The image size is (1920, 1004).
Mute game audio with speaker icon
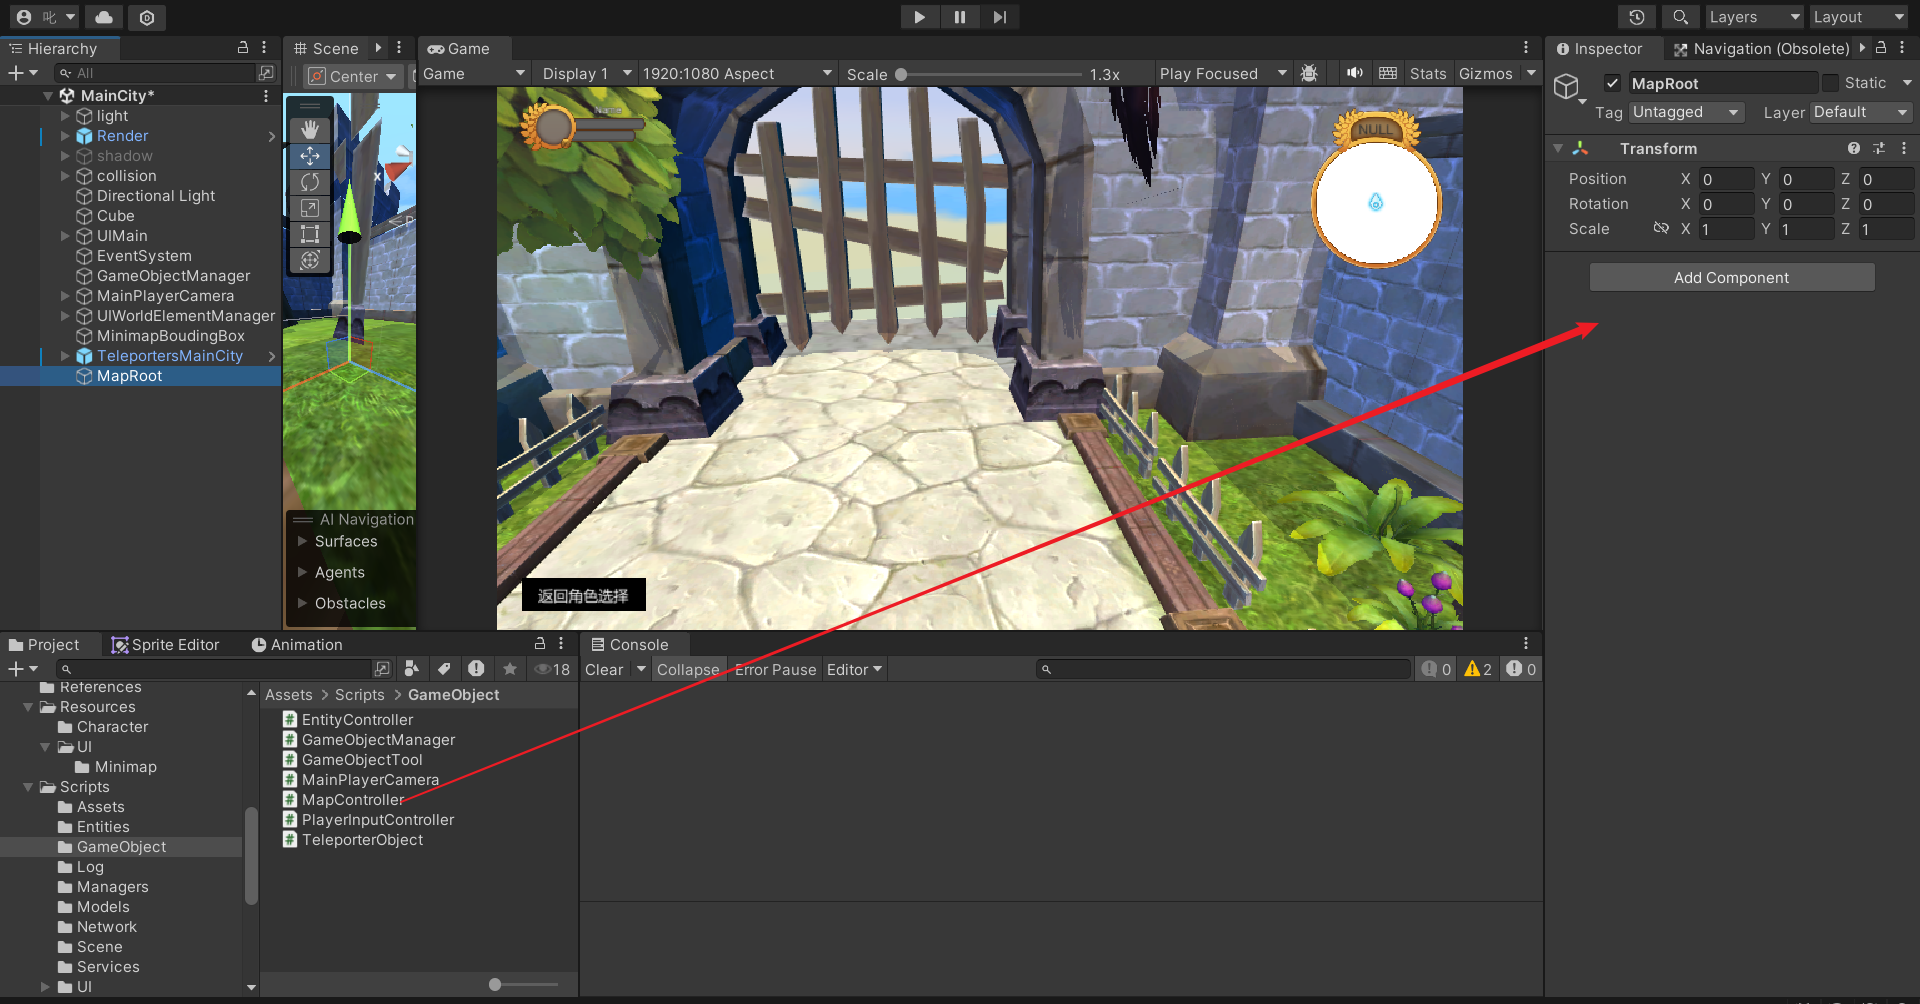click(x=1354, y=73)
